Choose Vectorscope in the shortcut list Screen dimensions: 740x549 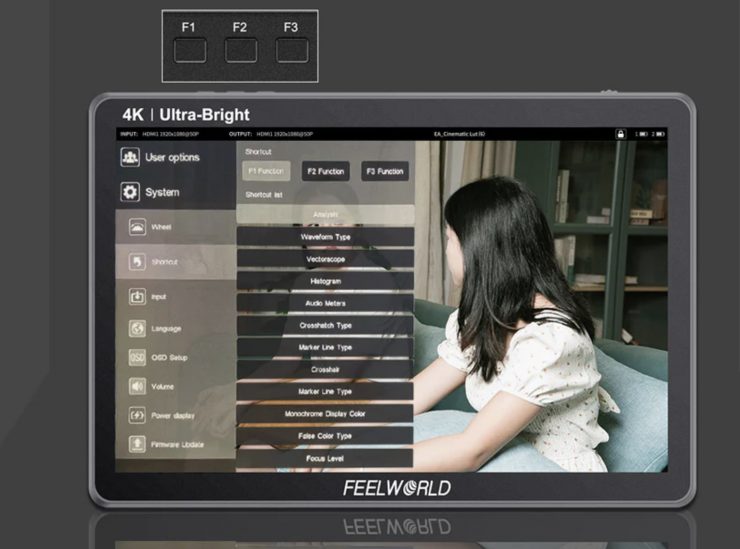[325, 259]
